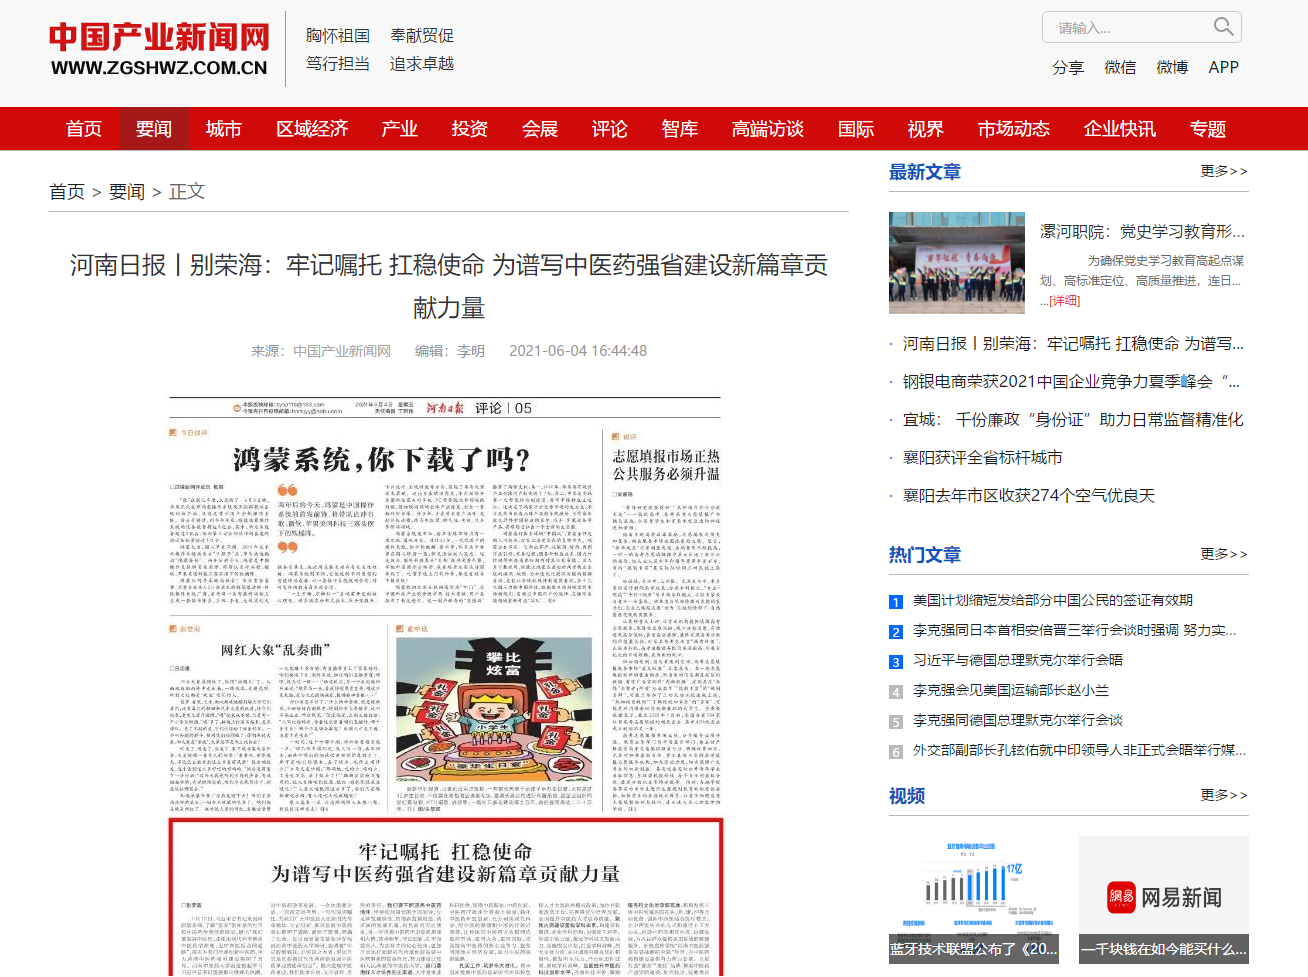1308x977 pixels.
Task: Open the 襄阳获评全省标杆城市 article link
Action: [982, 458]
